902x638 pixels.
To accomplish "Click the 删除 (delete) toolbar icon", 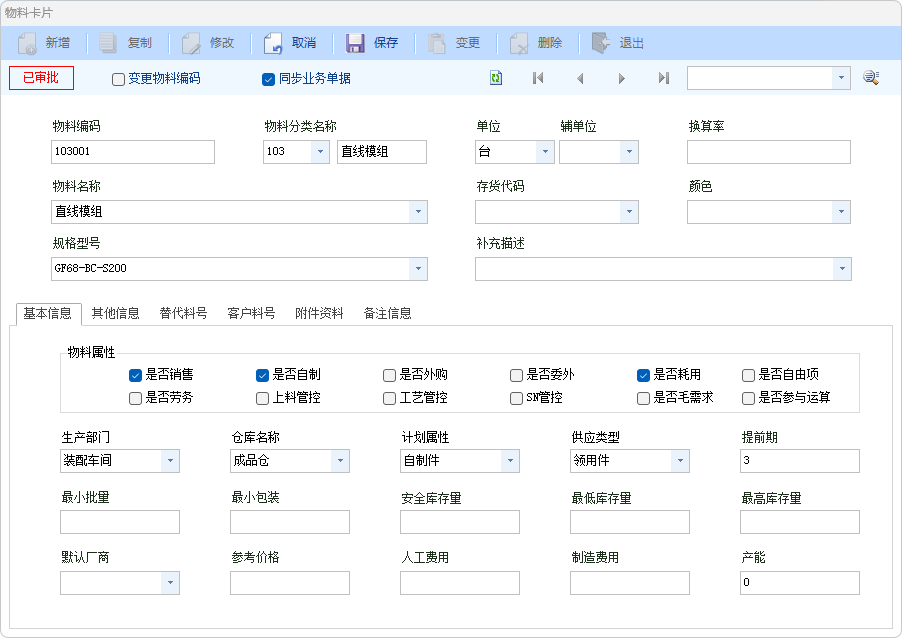I will pos(519,43).
